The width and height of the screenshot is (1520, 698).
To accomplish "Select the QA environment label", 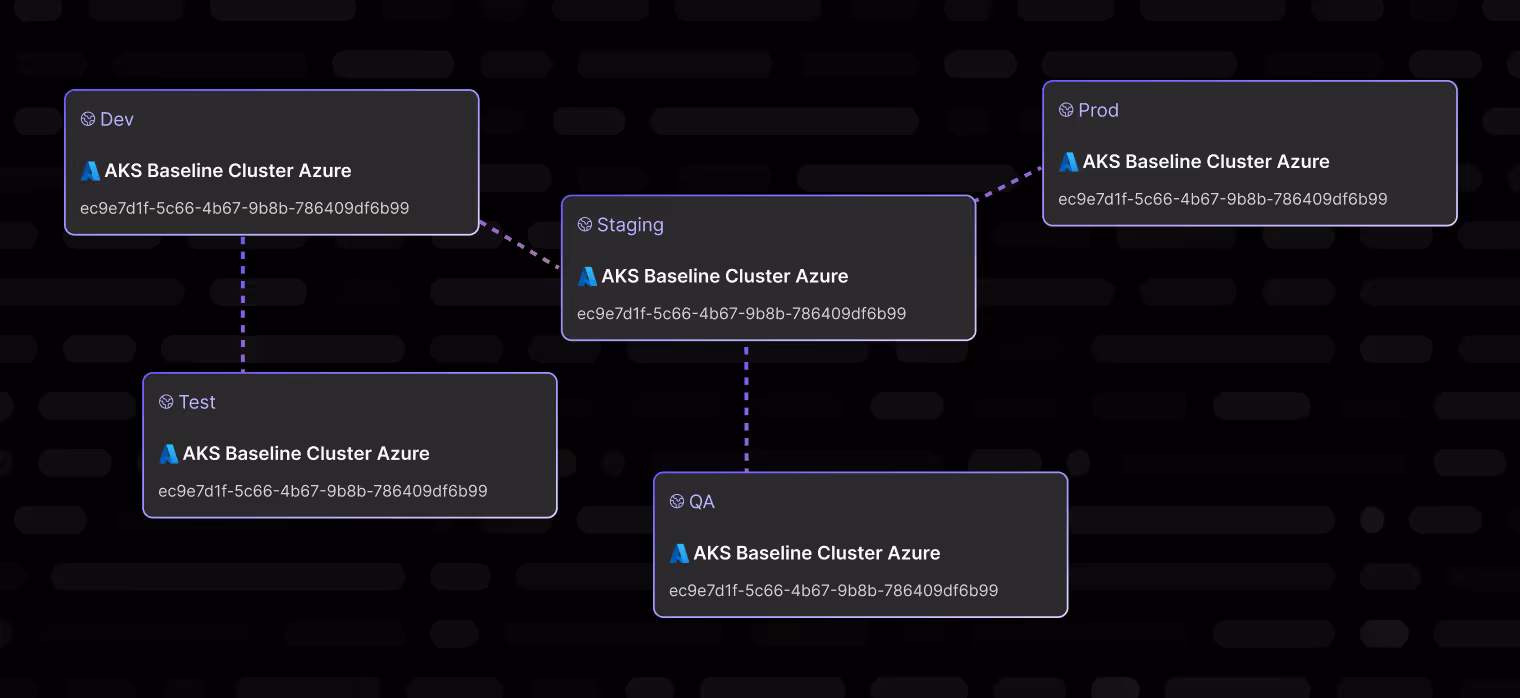I will click(702, 501).
